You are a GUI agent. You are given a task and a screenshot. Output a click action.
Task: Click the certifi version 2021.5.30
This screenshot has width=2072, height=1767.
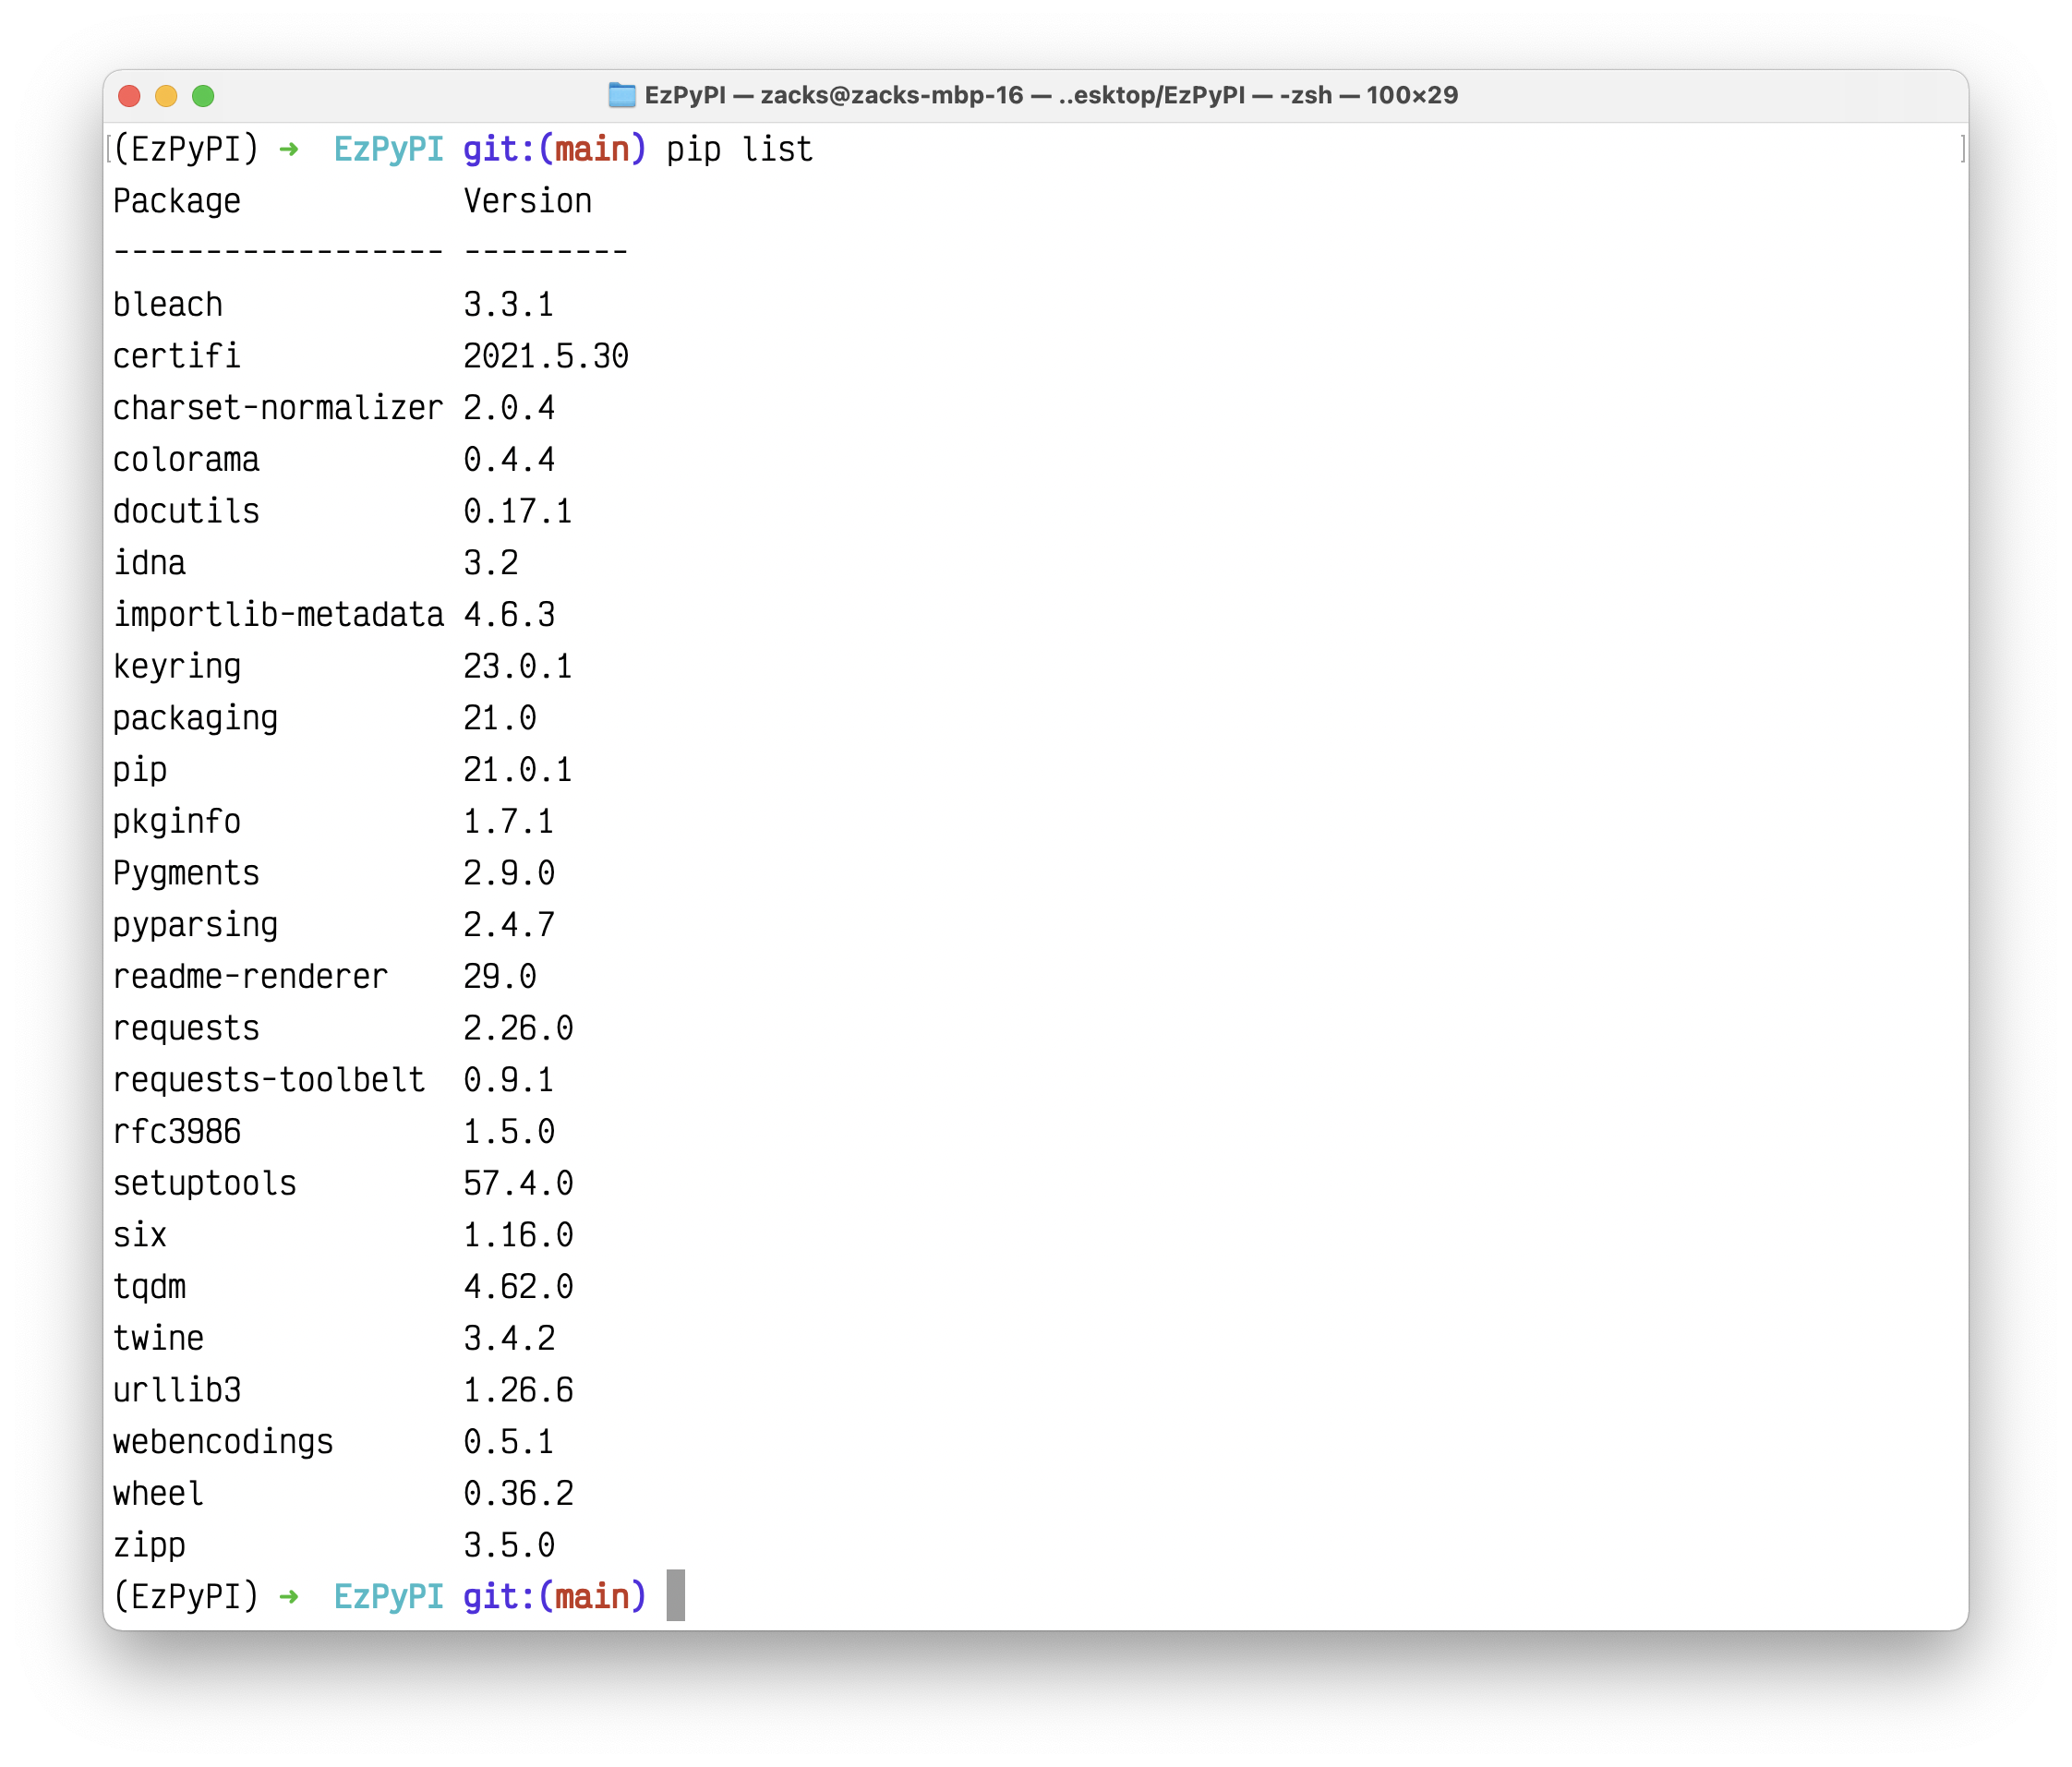[x=546, y=356]
